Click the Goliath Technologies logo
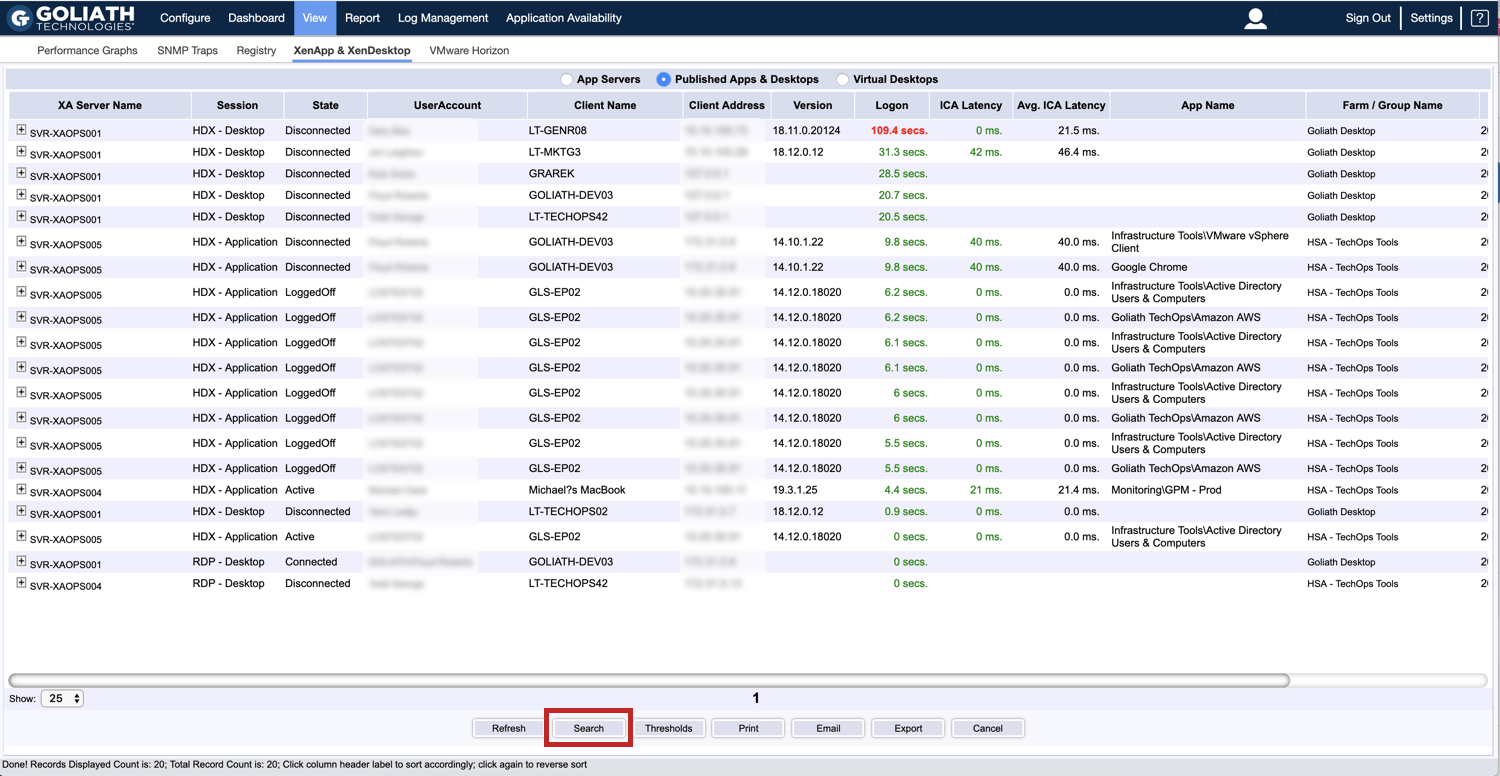This screenshot has height=776, width=1500. [70, 17]
